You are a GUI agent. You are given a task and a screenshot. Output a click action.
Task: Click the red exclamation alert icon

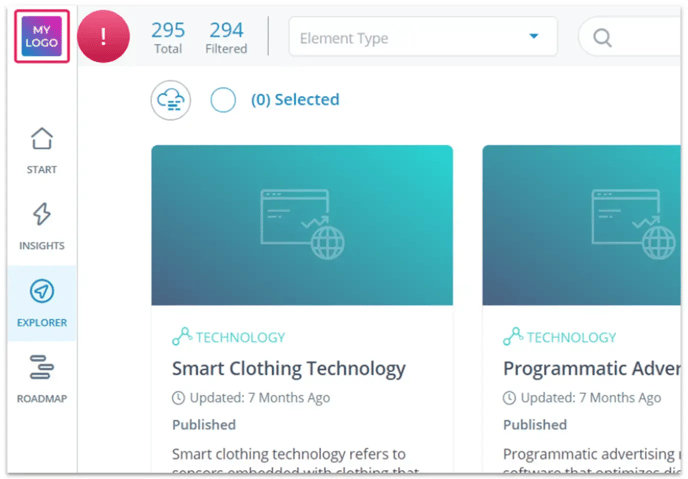(104, 37)
